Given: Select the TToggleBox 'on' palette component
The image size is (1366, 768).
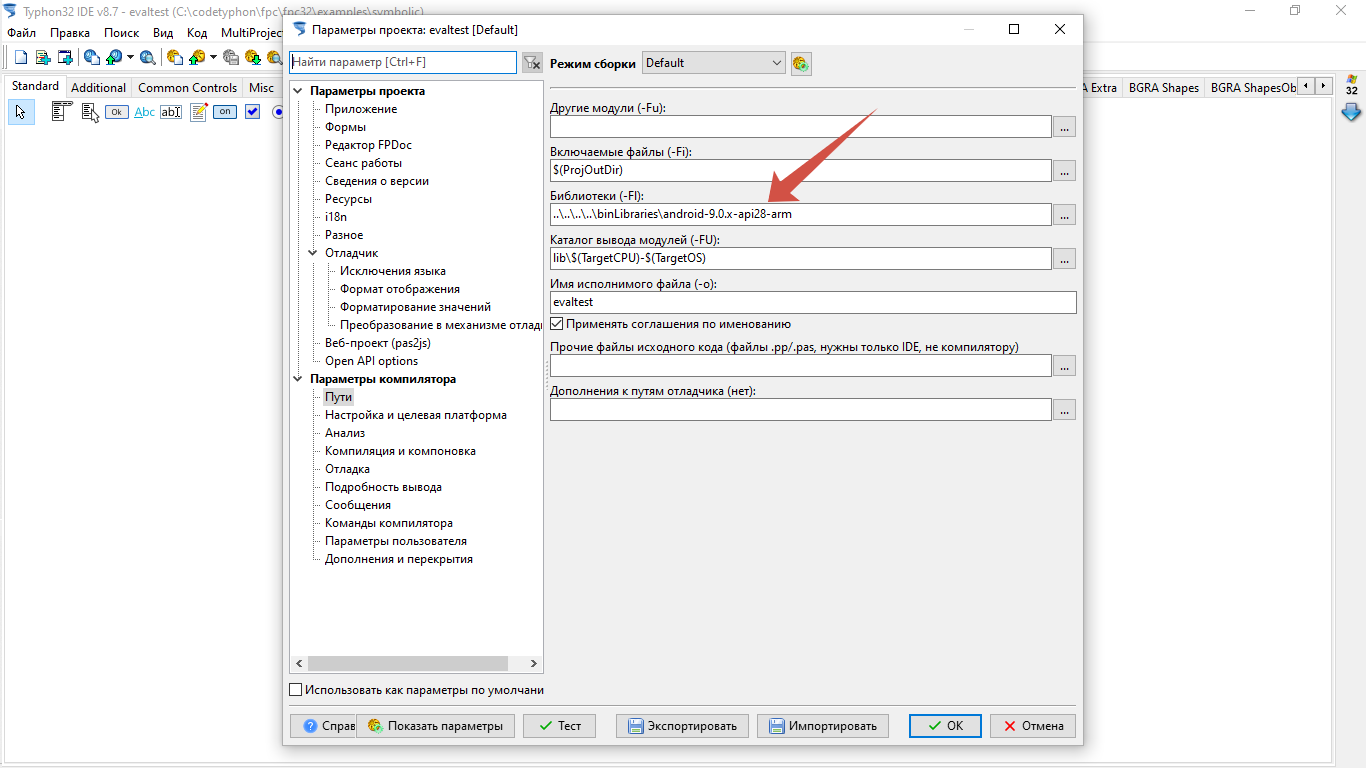Looking at the screenshot, I should (225, 112).
